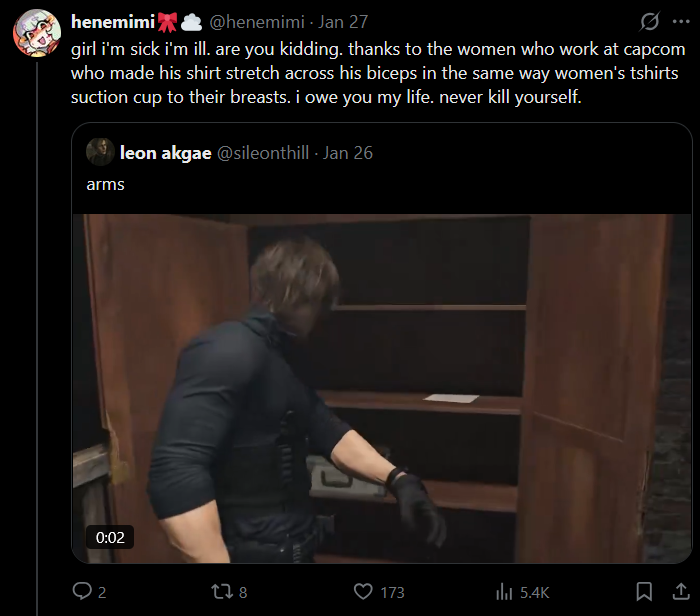Open henemimi's profile avatar
The height and width of the screenshot is (616, 700).
37,33
